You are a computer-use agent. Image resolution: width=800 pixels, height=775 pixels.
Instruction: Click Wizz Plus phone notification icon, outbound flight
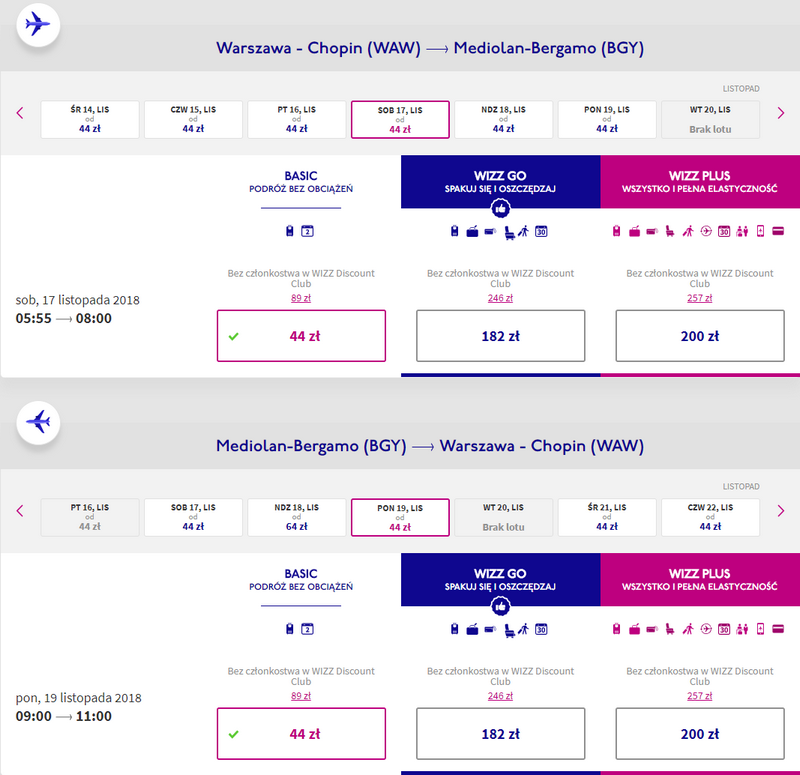coord(760,231)
